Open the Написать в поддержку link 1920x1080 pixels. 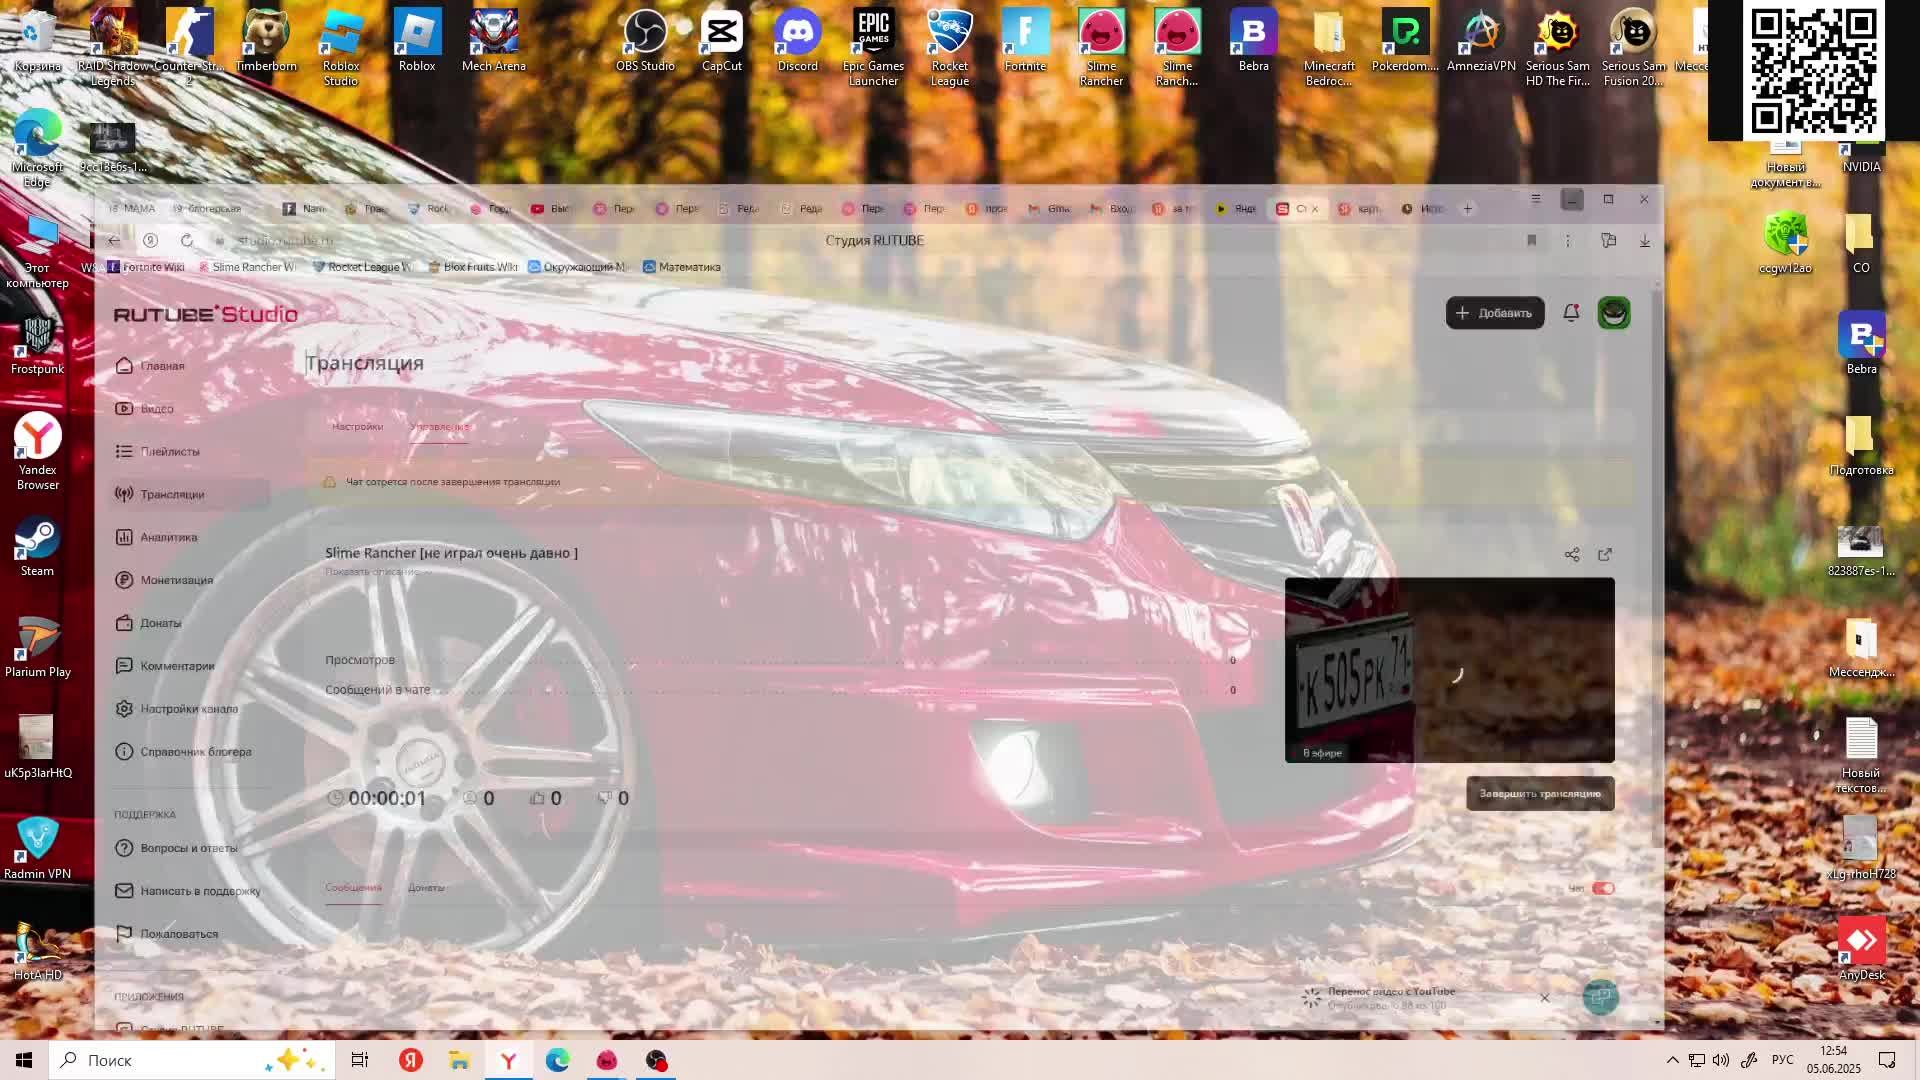200,891
